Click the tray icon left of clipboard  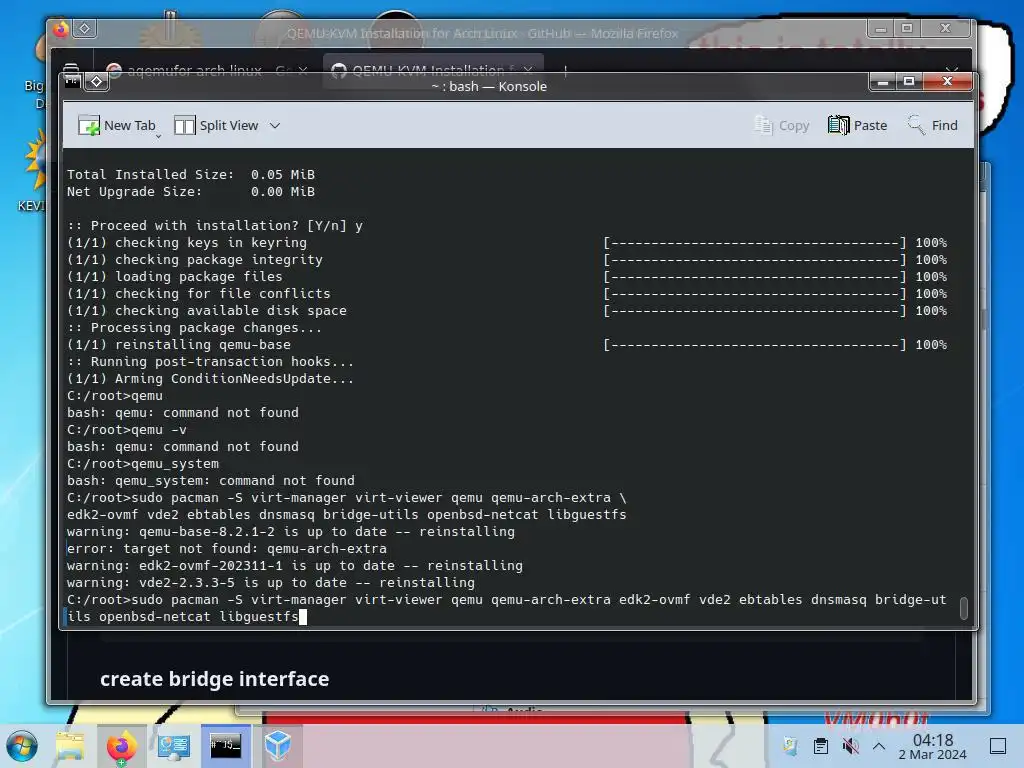tap(790, 746)
